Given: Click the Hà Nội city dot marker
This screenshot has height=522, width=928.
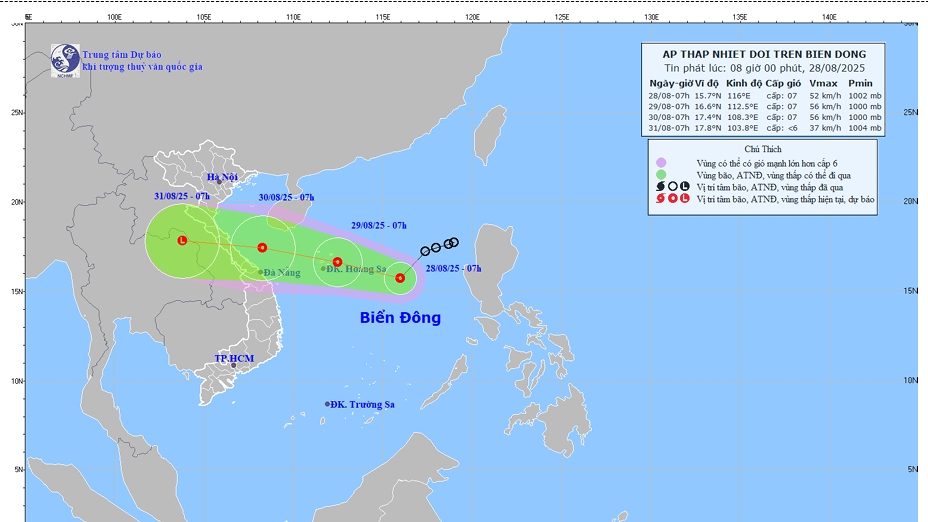Looking at the screenshot, I should 218,182.
